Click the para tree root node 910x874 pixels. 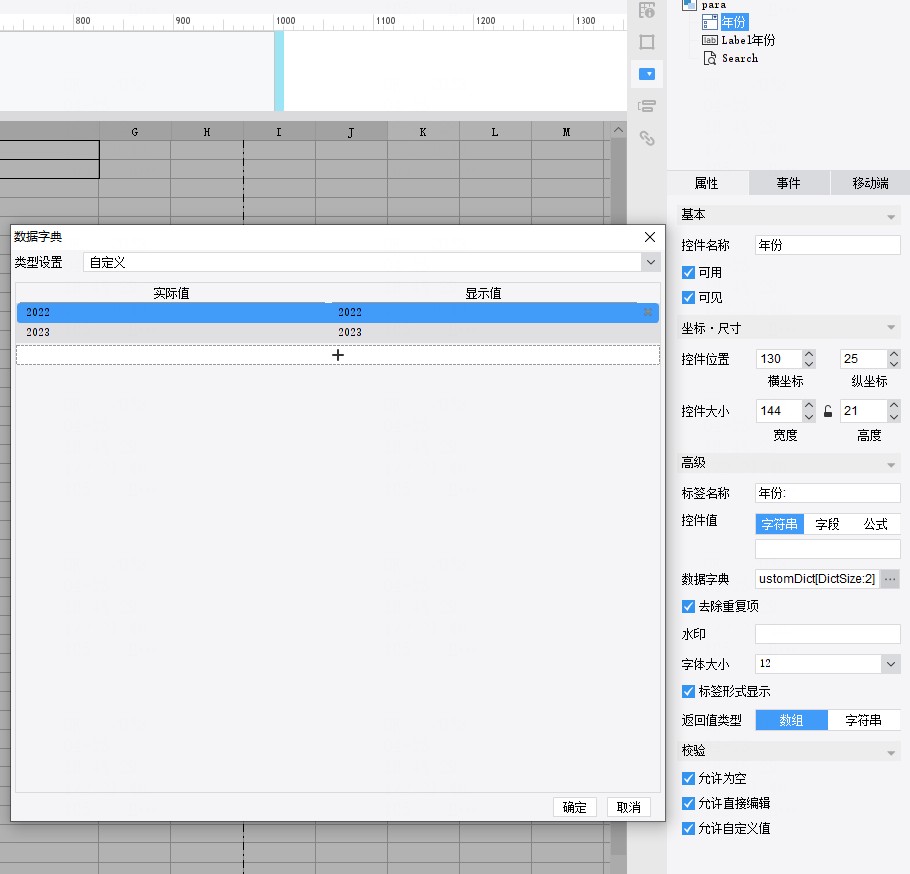(713, 5)
